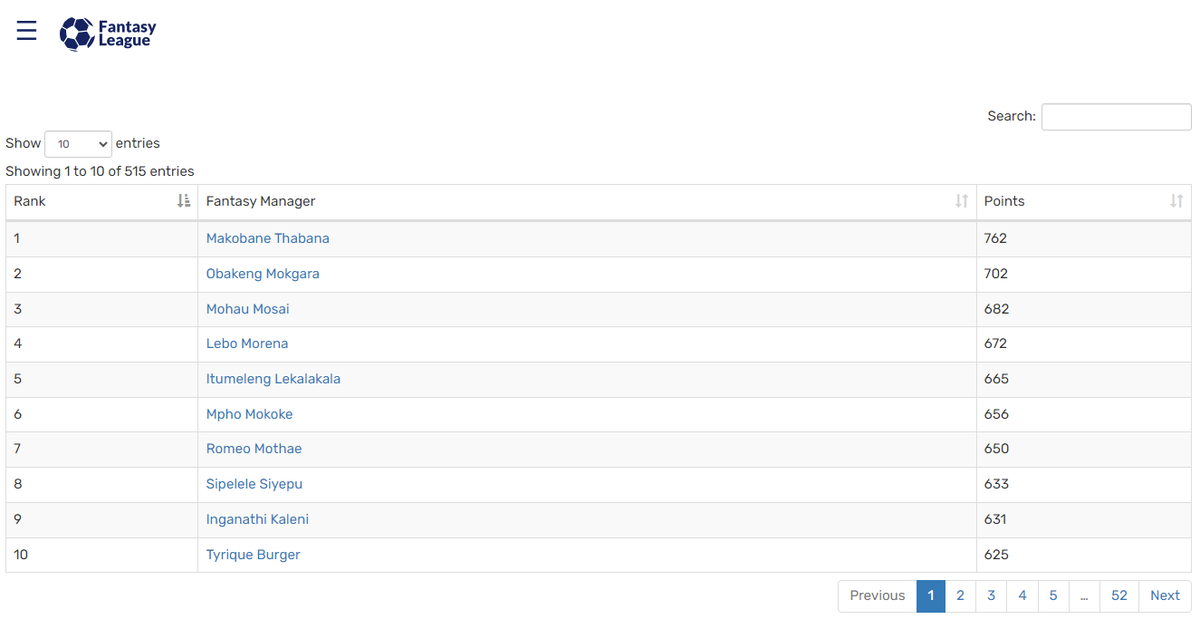Select the 702 points cell
This screenshot has width=1200, height=629.
click(x=1084, y=274)
